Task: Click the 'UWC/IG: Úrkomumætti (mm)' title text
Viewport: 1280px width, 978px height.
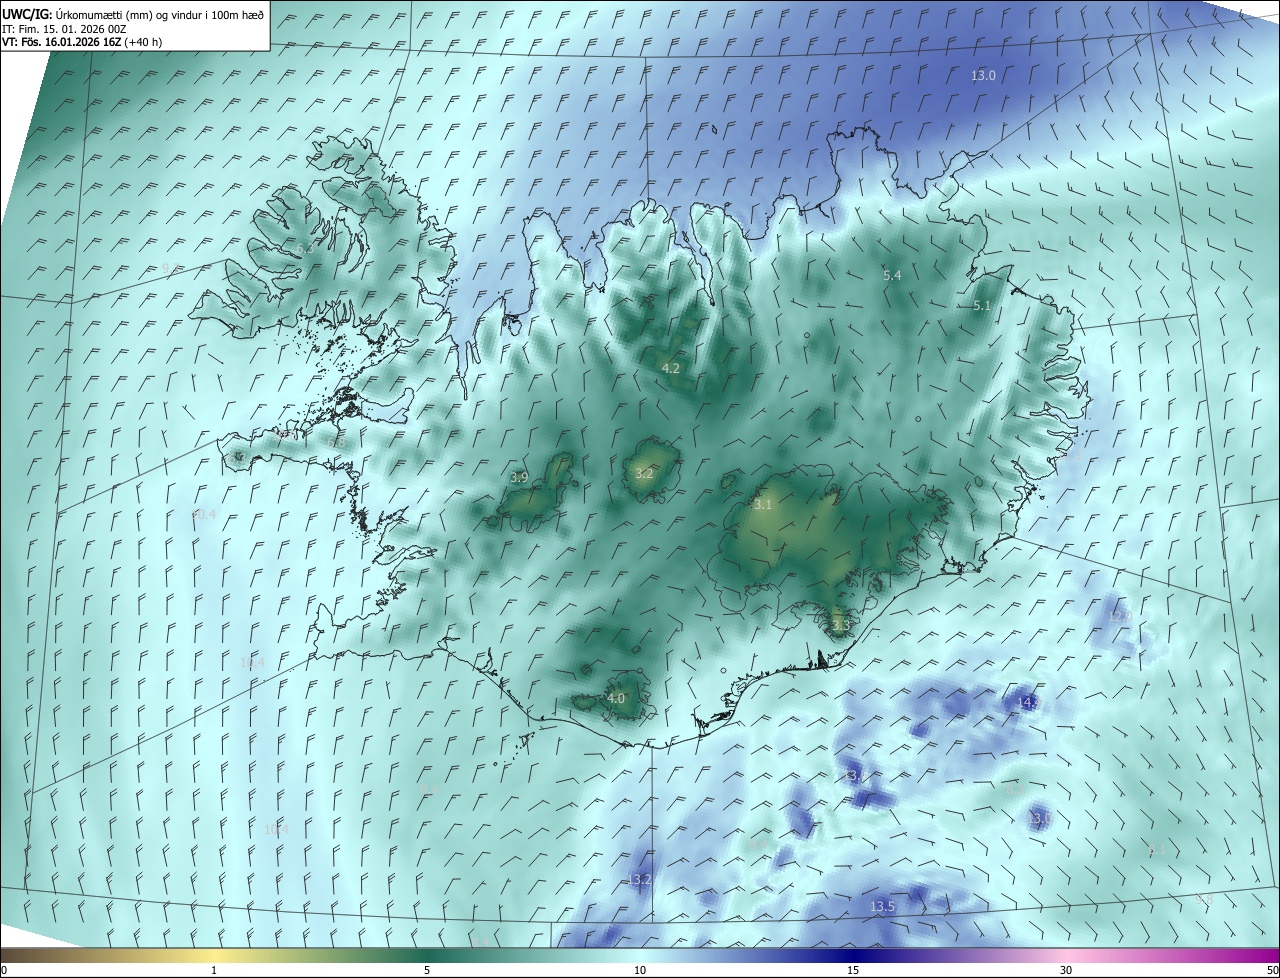Action: [77, 14]
